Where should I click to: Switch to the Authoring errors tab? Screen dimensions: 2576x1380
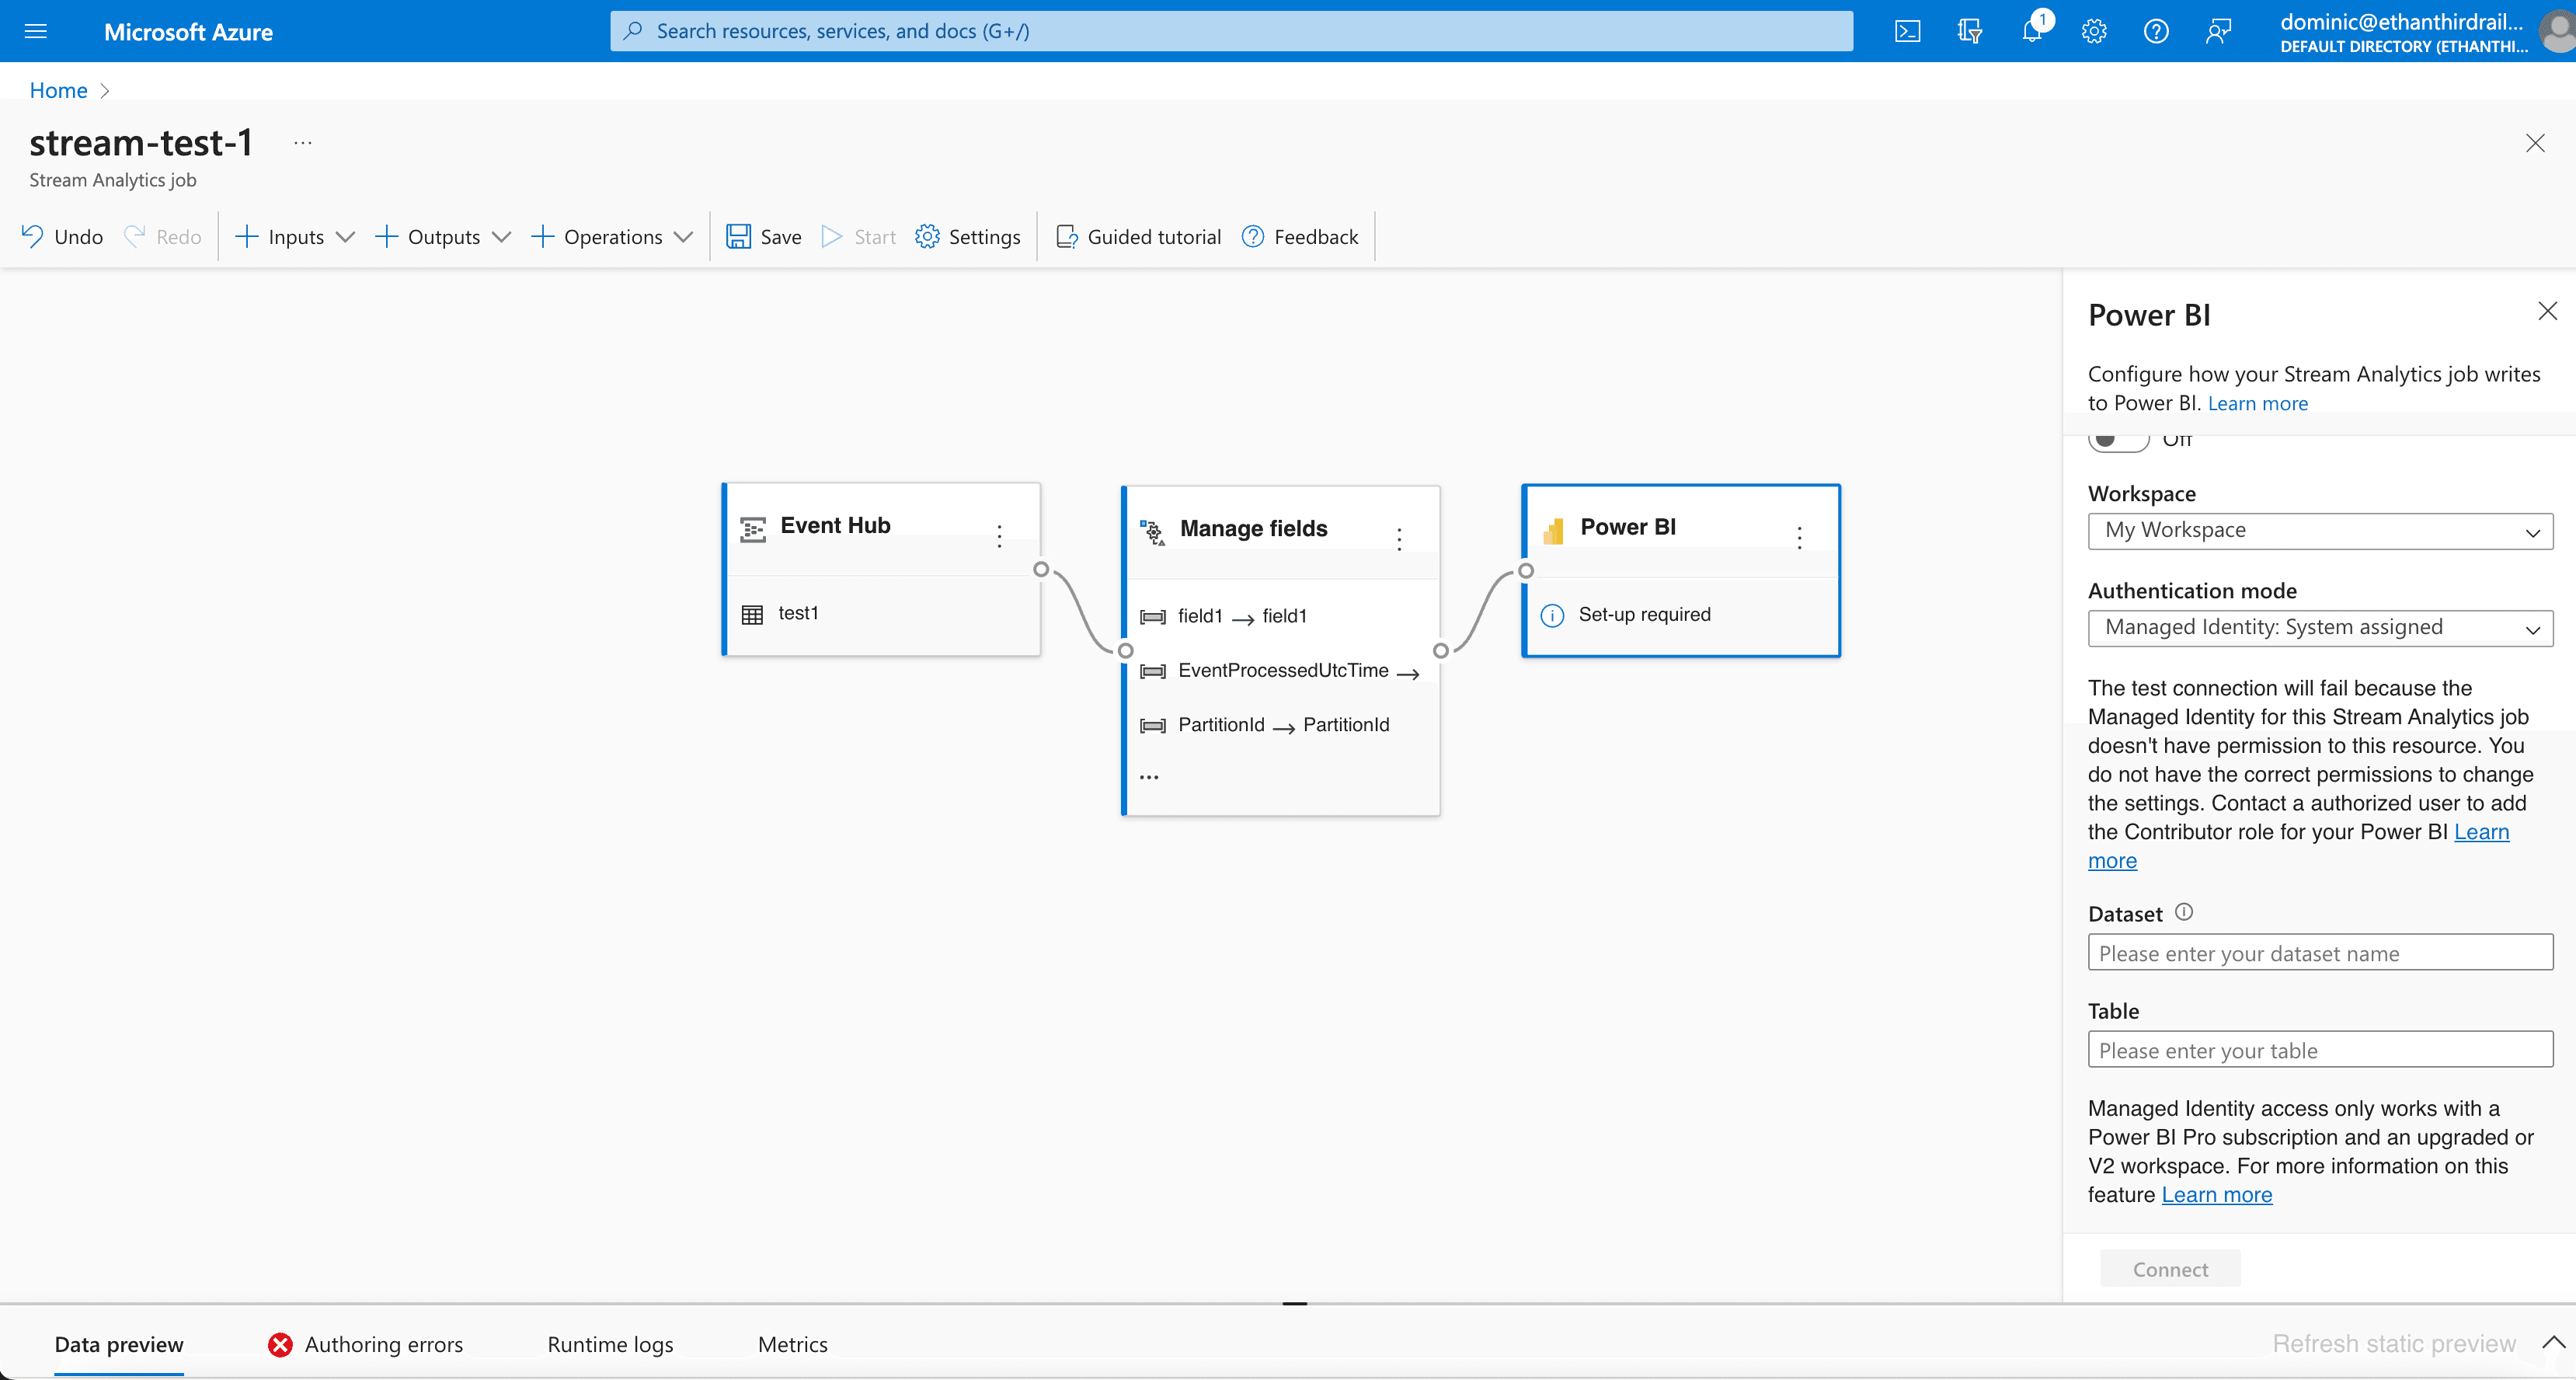(x=366, y=1344)
